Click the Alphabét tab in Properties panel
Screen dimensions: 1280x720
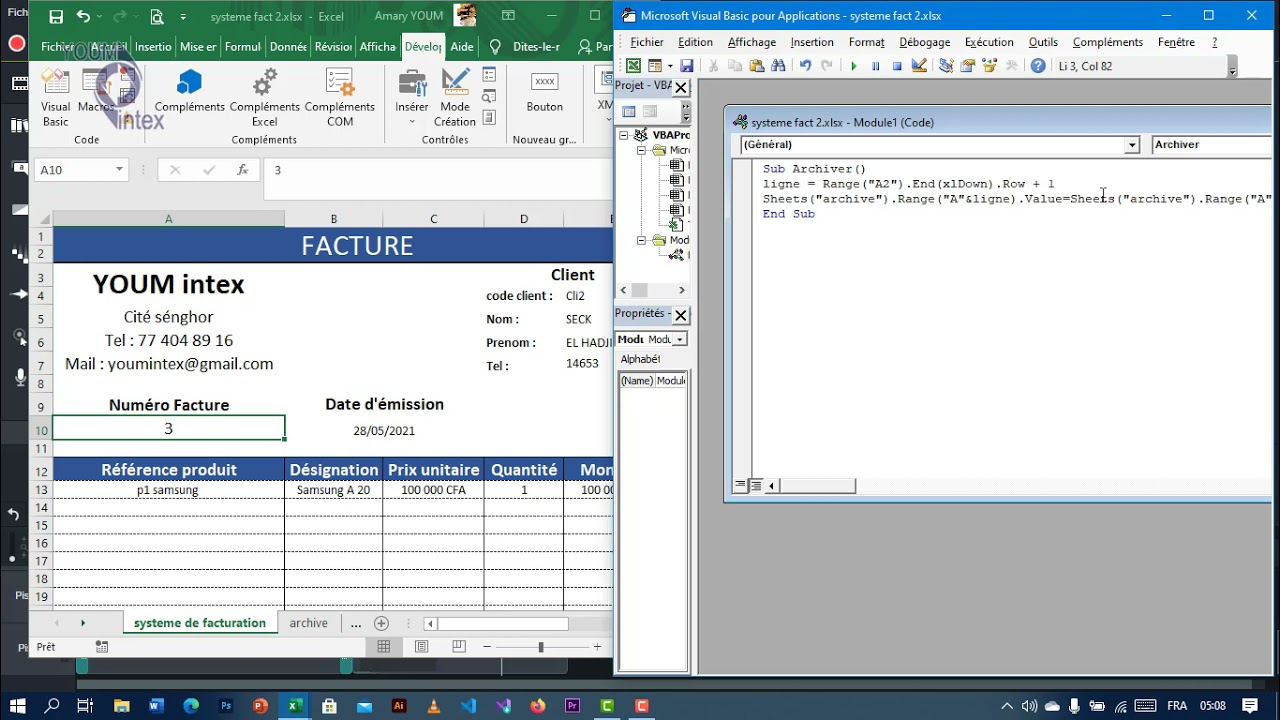tap(640, 359)
